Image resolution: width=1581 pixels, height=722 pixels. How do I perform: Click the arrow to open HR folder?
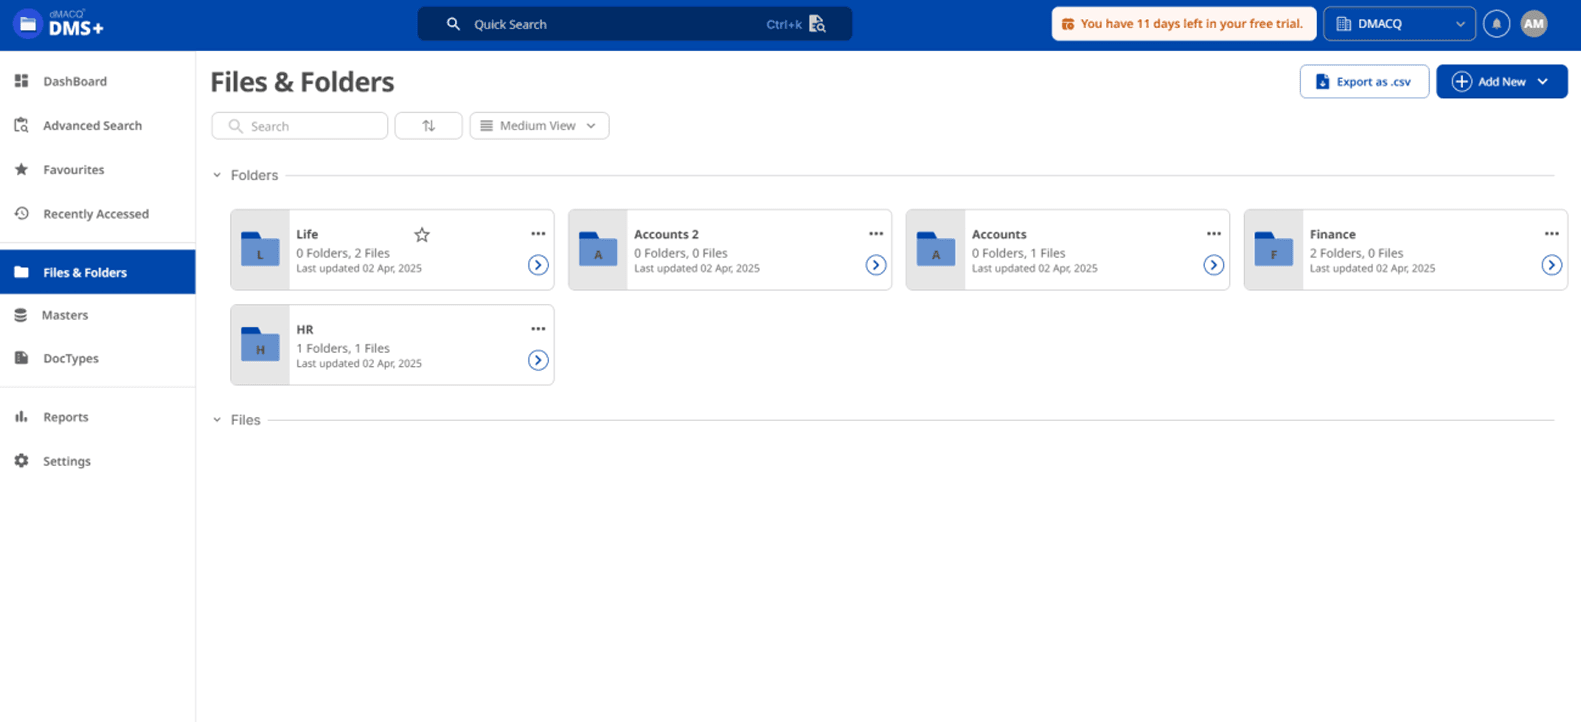(538, 360)
